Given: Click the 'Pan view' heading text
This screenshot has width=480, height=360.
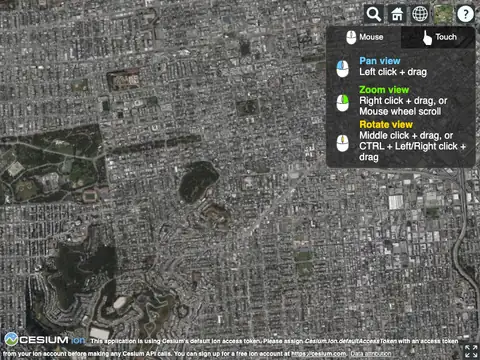Looking at the screenshot, I should (380, 61).
